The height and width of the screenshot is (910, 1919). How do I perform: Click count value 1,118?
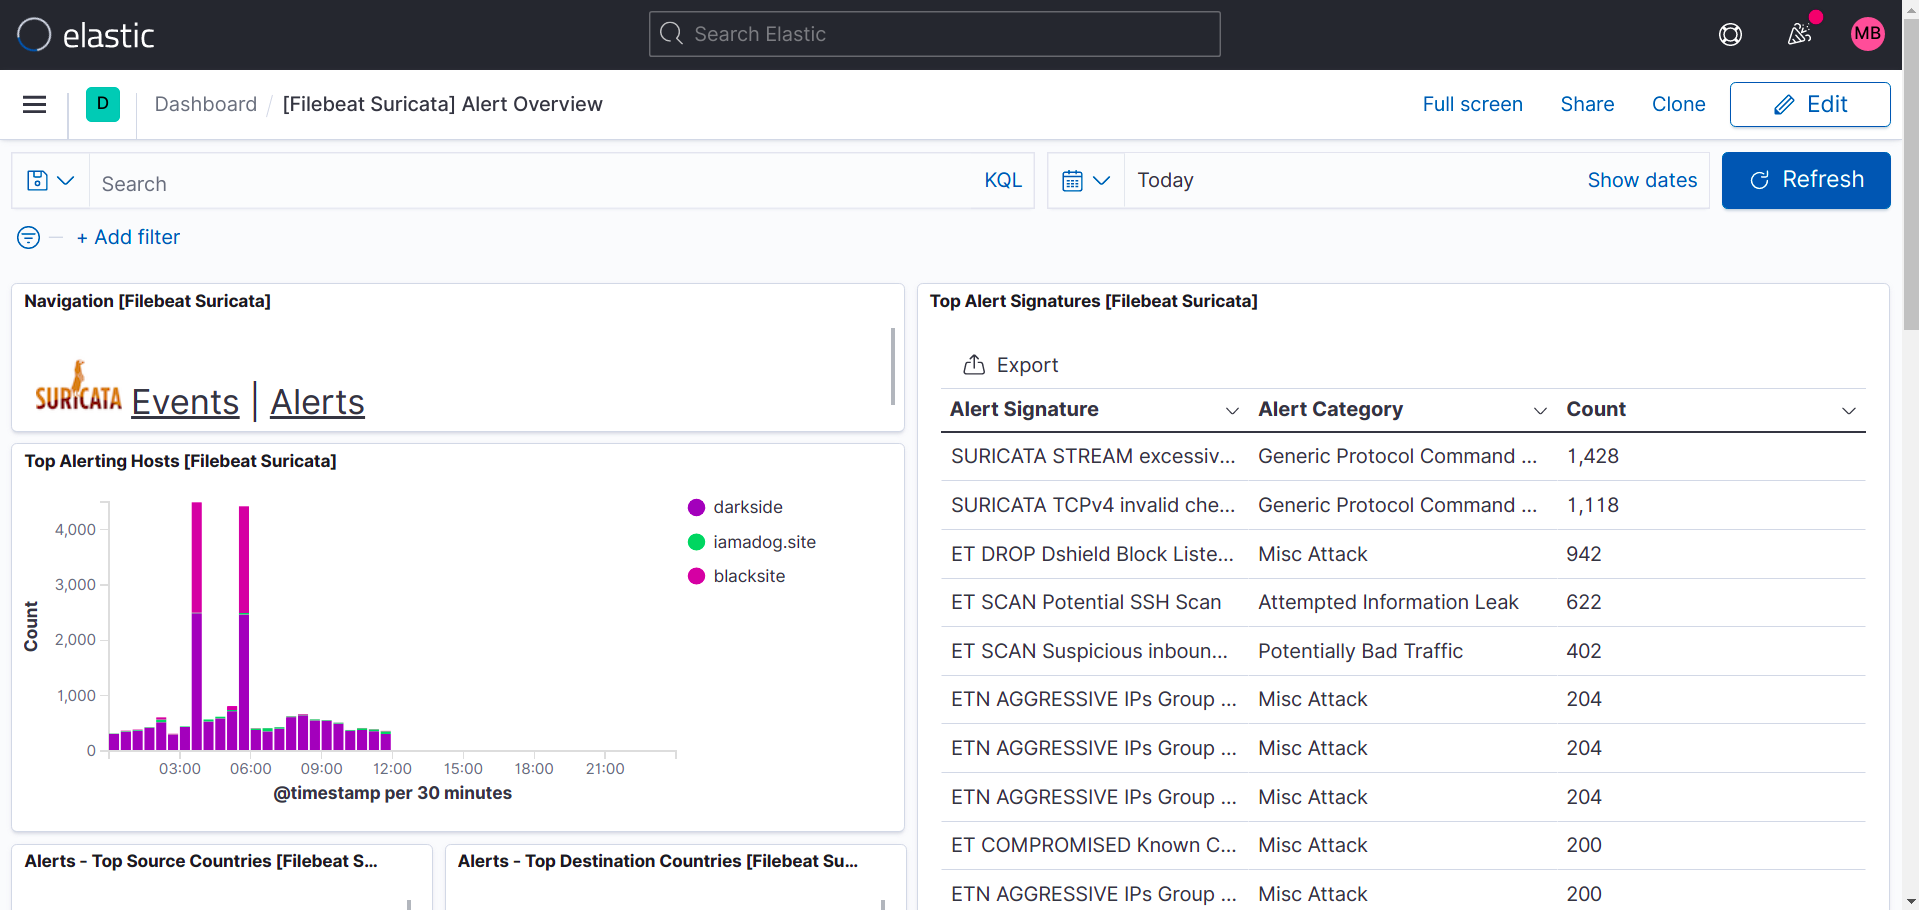1592,505
